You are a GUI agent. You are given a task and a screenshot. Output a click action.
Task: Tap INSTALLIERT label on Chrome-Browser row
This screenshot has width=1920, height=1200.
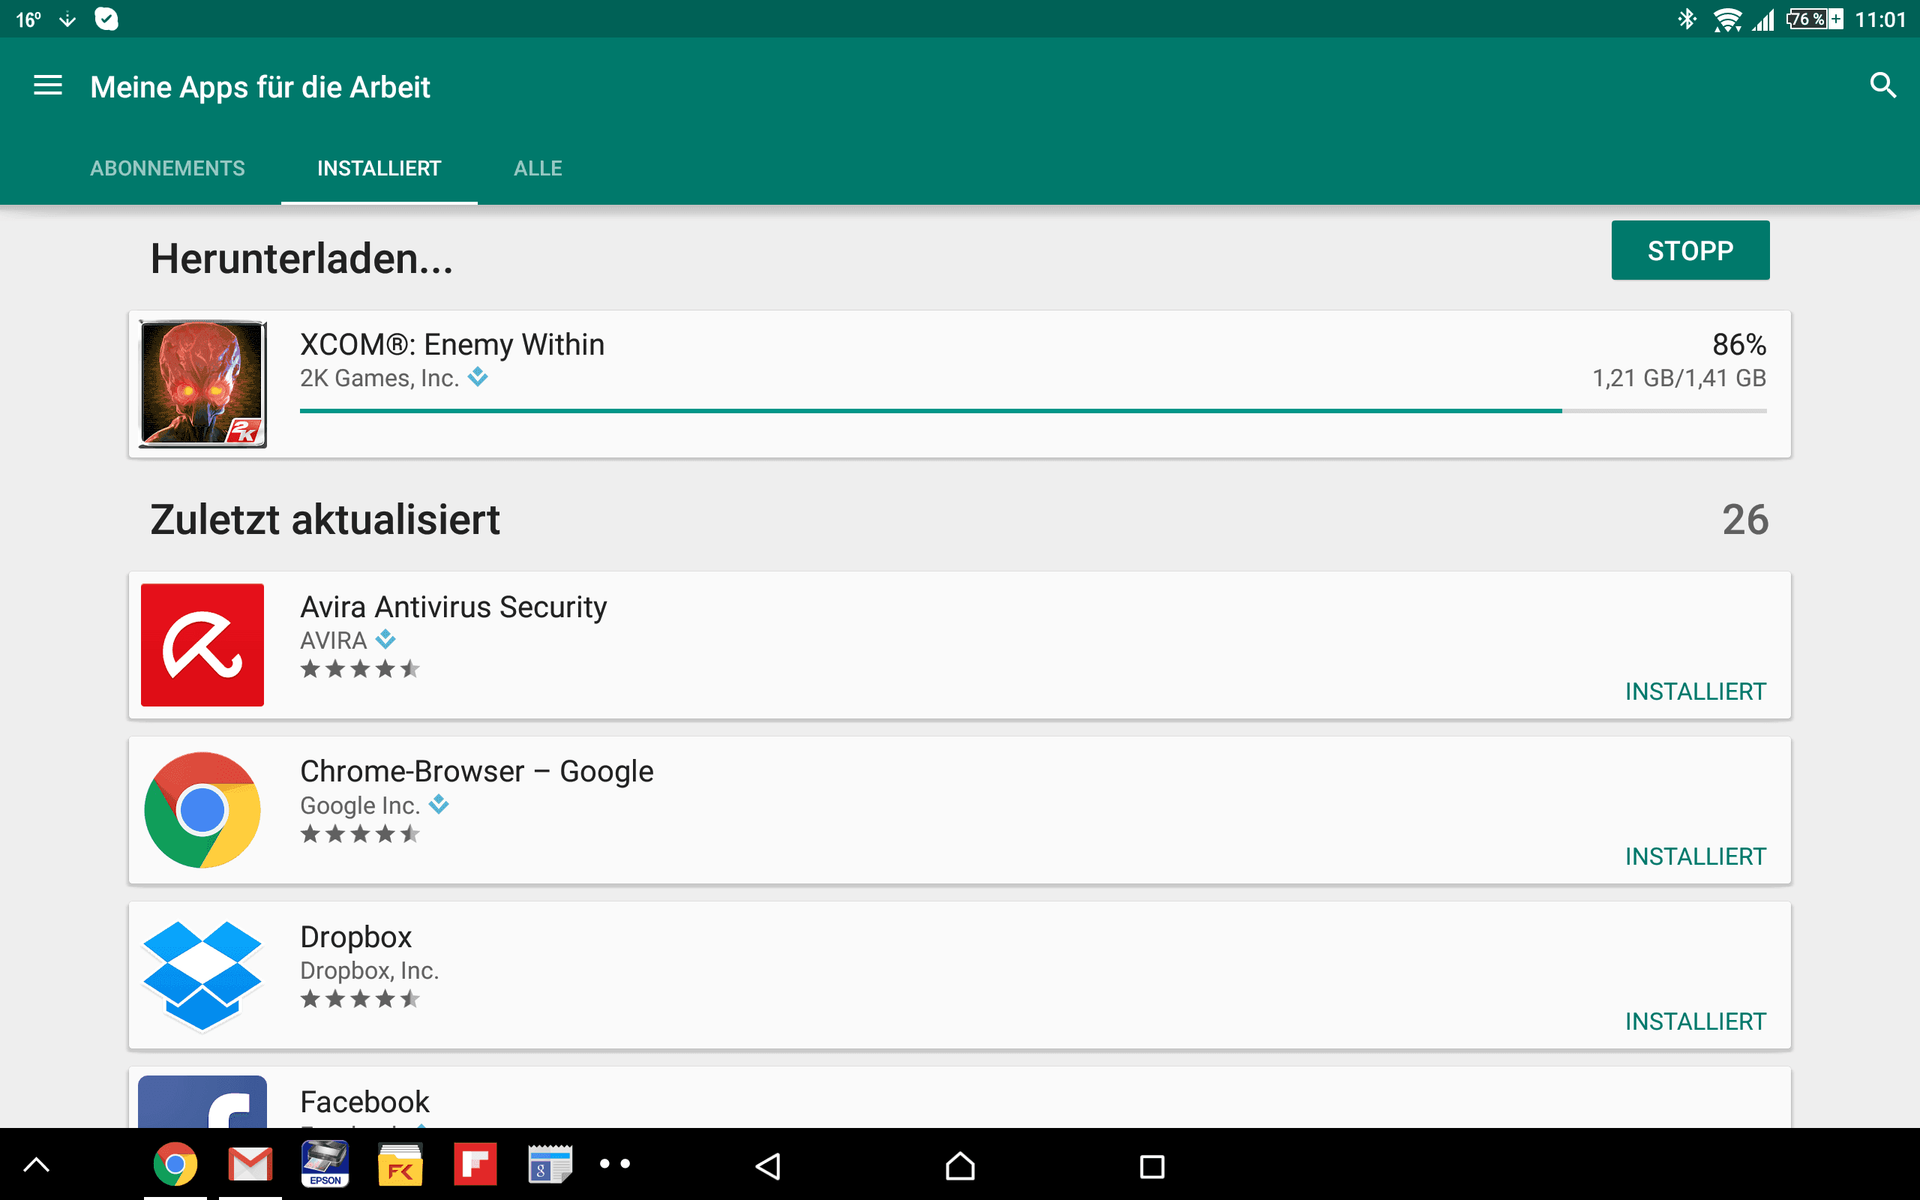tap(1696, 856)
